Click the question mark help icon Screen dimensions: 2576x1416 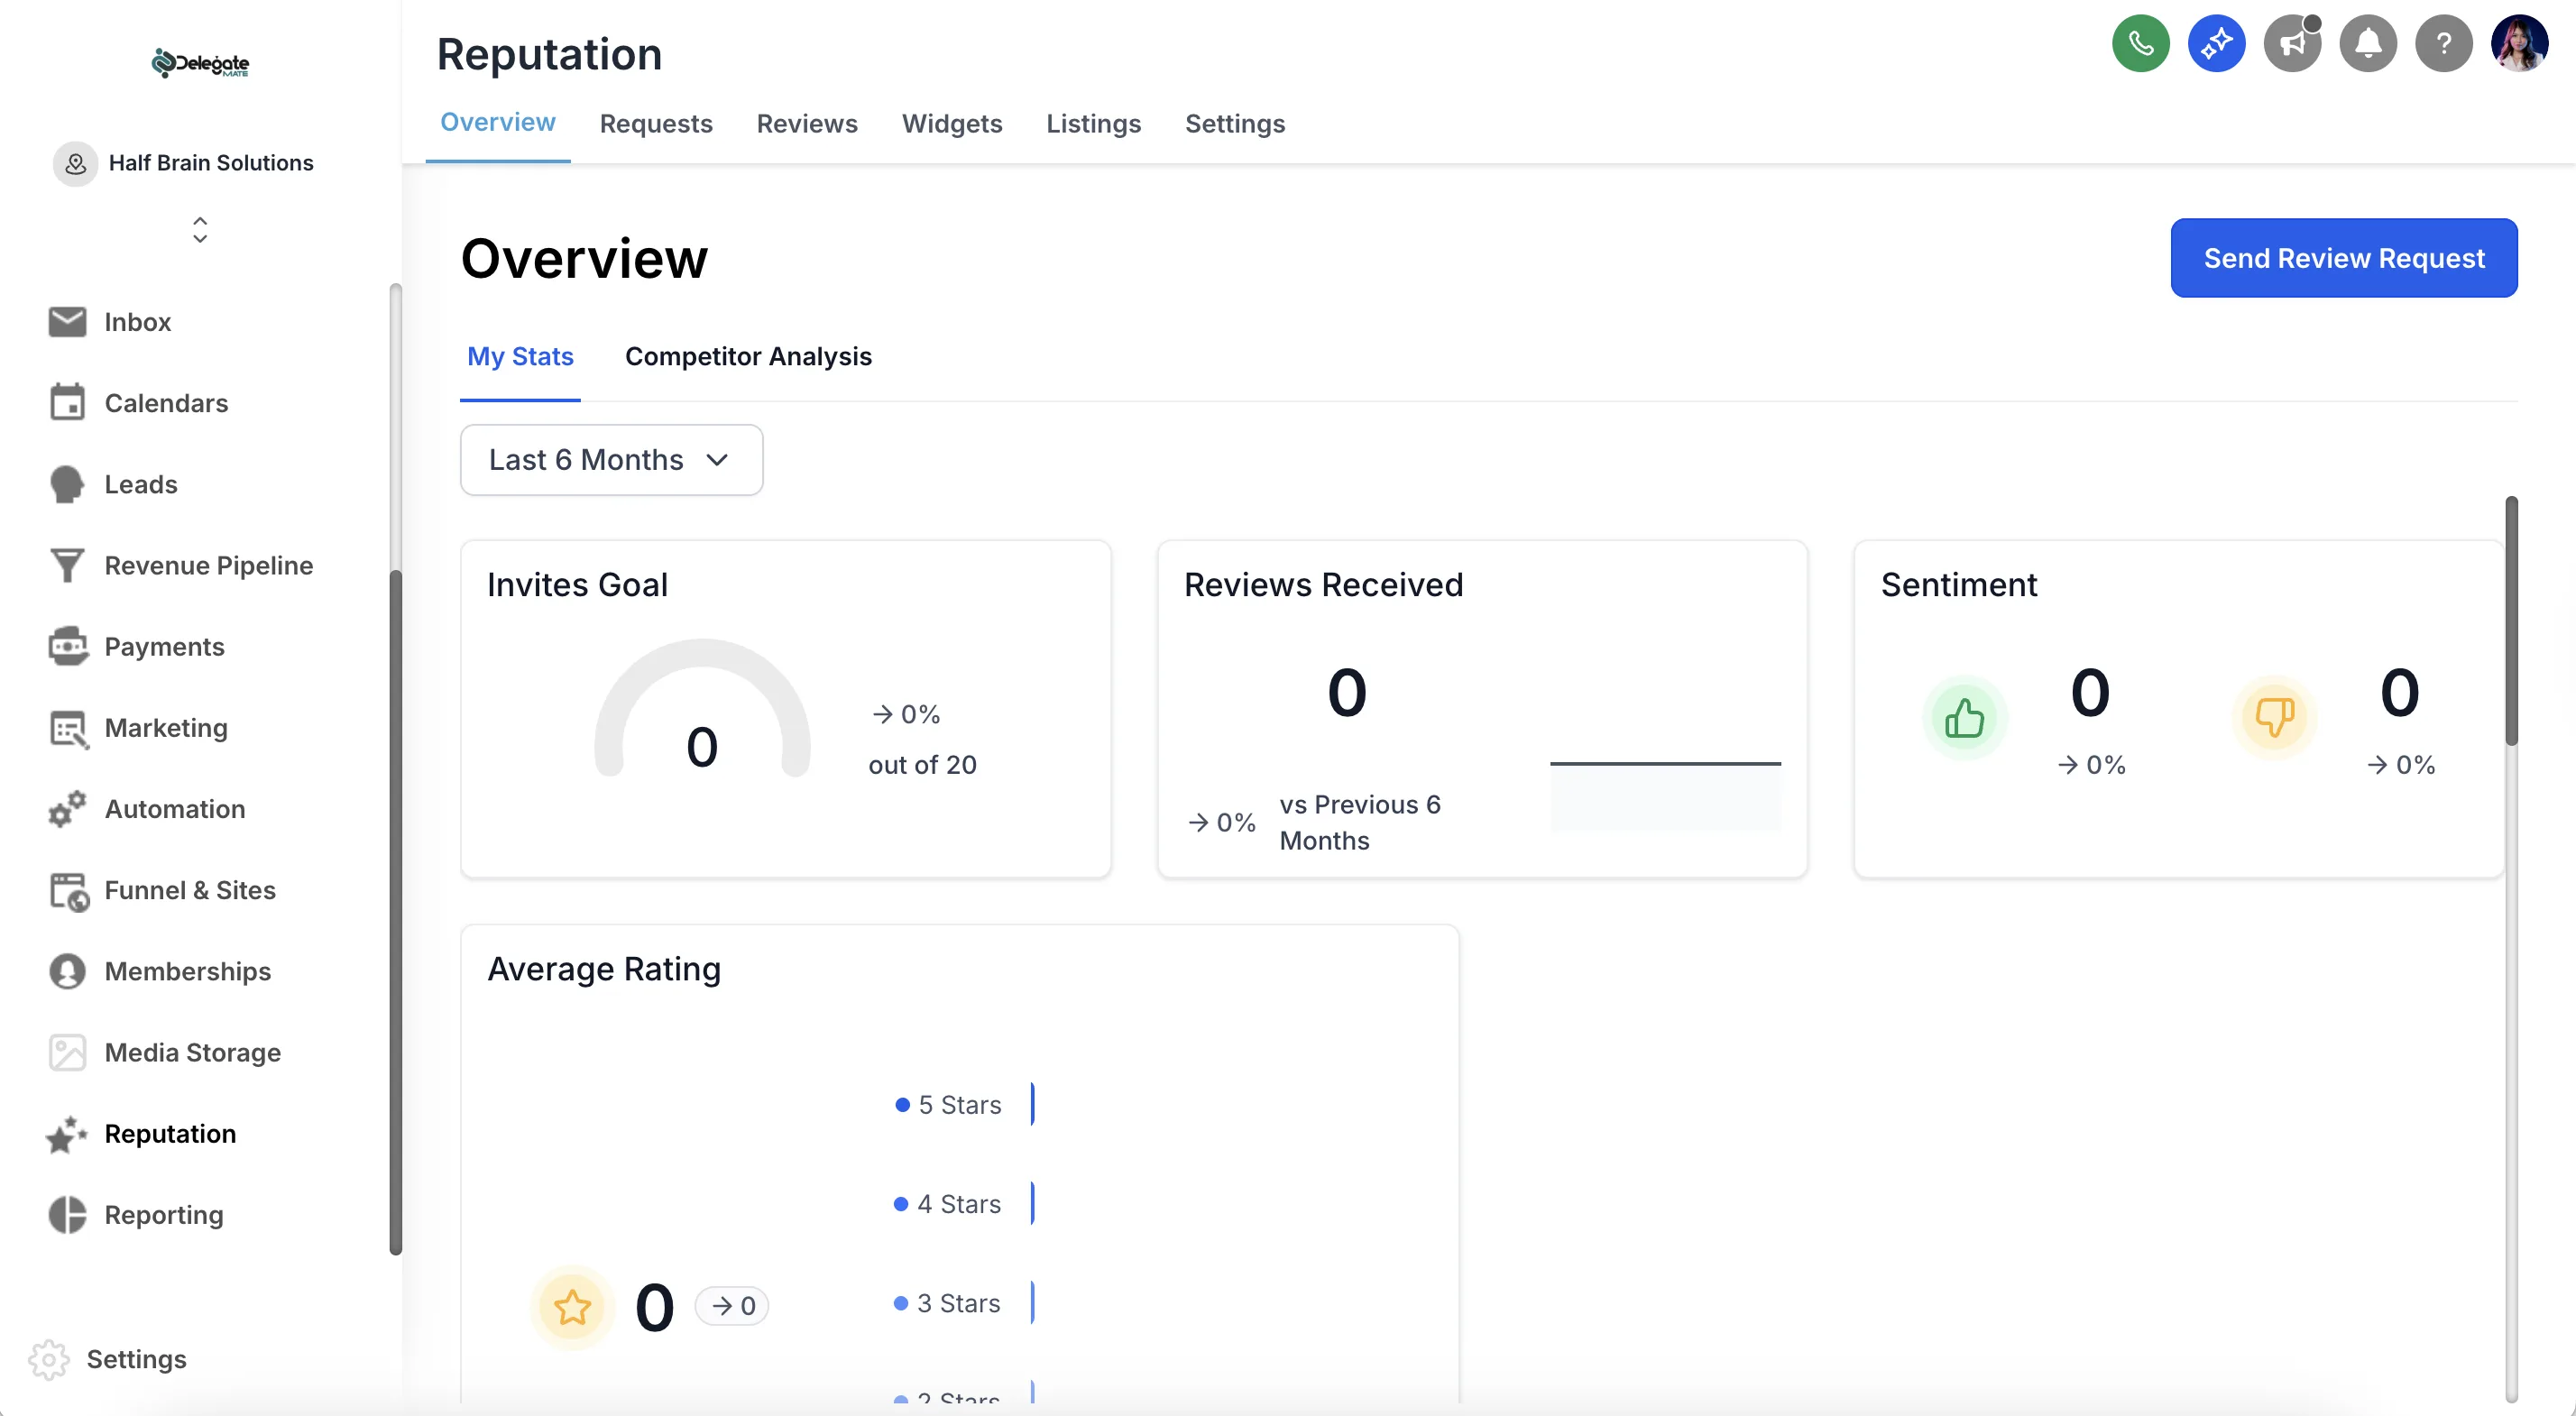click(2443, 43)
